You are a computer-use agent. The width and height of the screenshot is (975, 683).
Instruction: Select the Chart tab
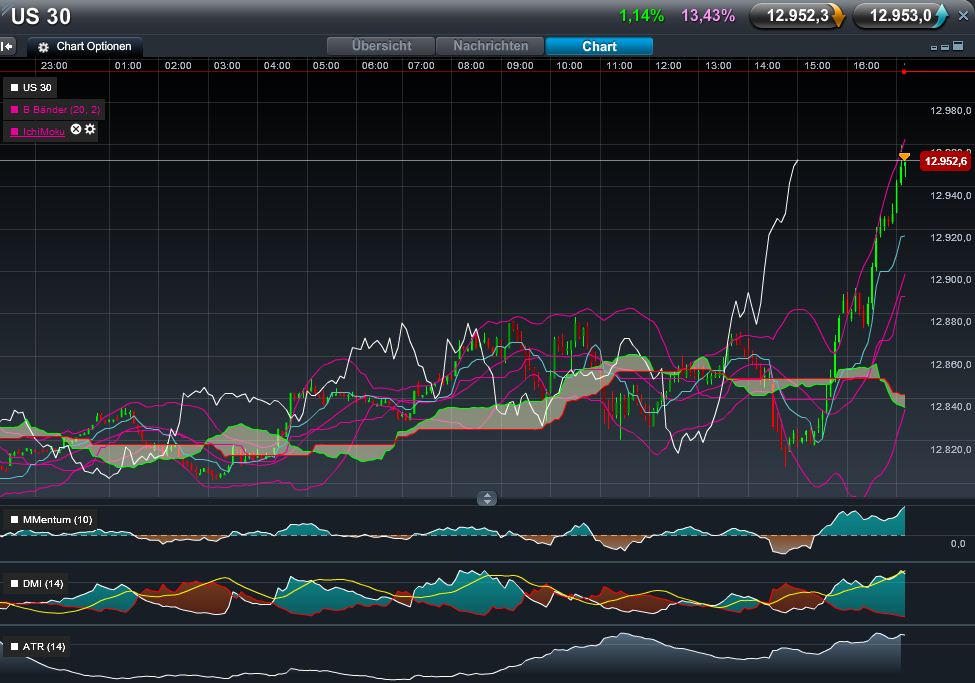coord(599,46)
